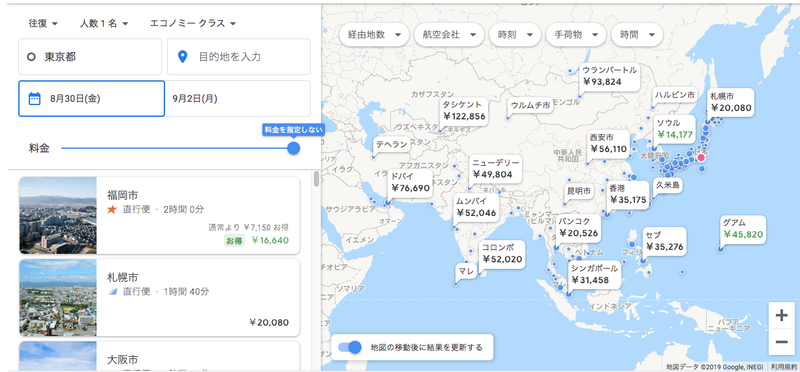Zoom in the map with plus button

[x=781, y=315]
